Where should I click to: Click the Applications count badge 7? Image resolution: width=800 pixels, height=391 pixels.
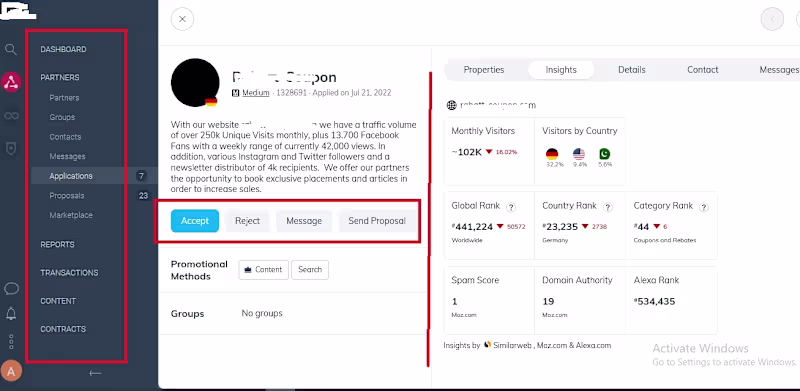141,176
